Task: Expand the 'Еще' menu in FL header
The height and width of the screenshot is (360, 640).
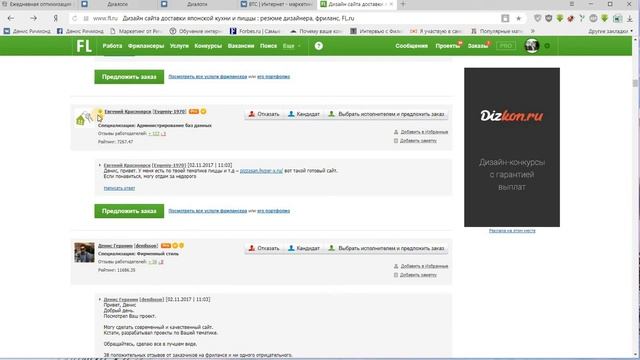Action: pyautogui.click(x=291, y=46)
